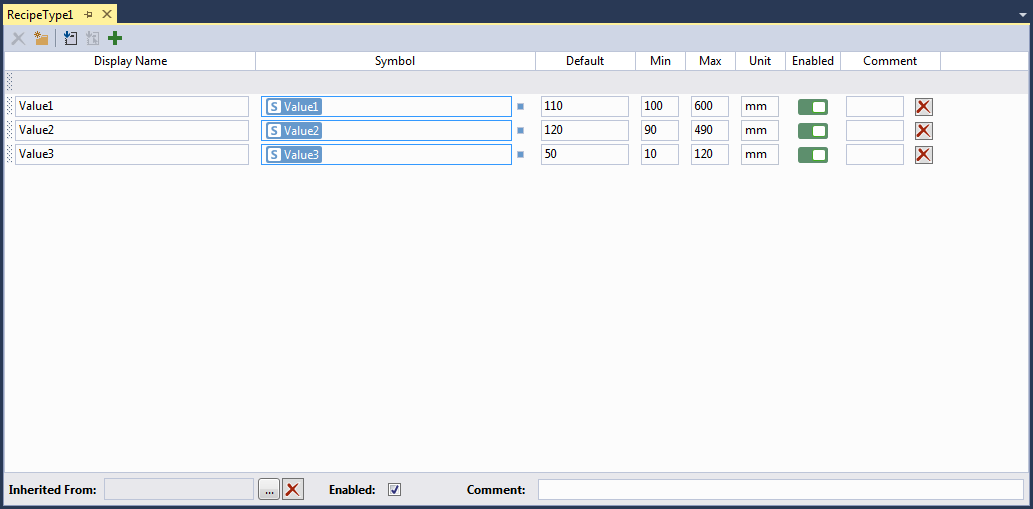Toggle the Enabled switch for Value2

[x=812, y=130]
